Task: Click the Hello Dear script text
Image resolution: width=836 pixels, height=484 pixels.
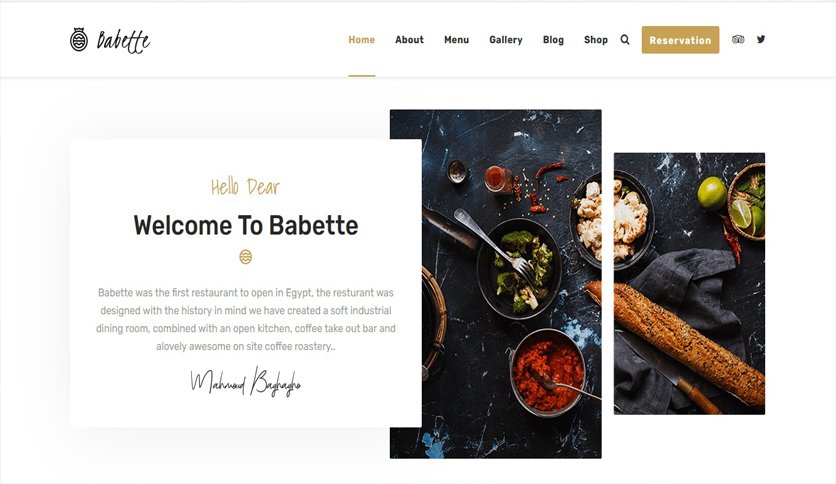Action: pos(245,187)
